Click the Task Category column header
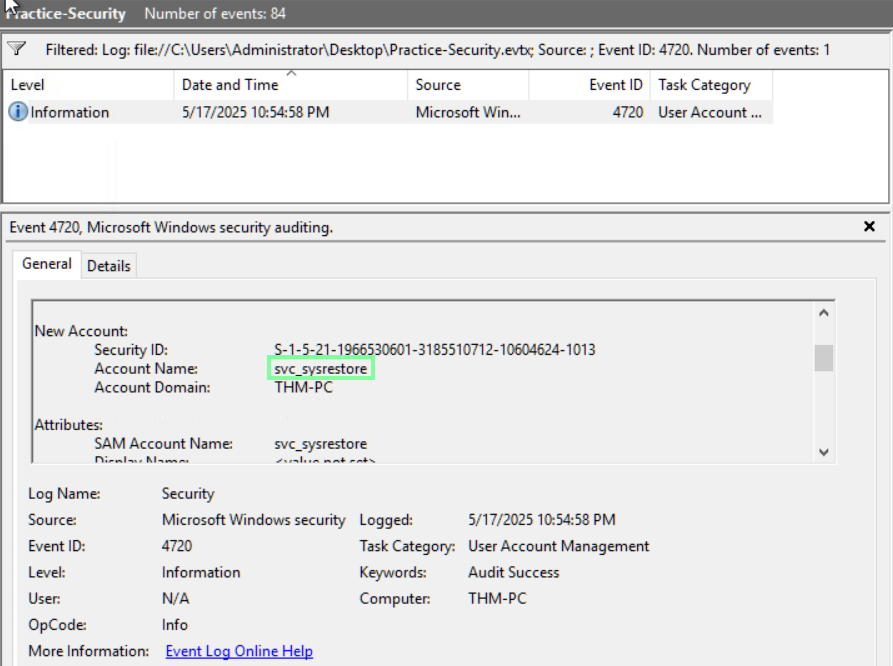The image size is (893, 666). tap(704, 85)
